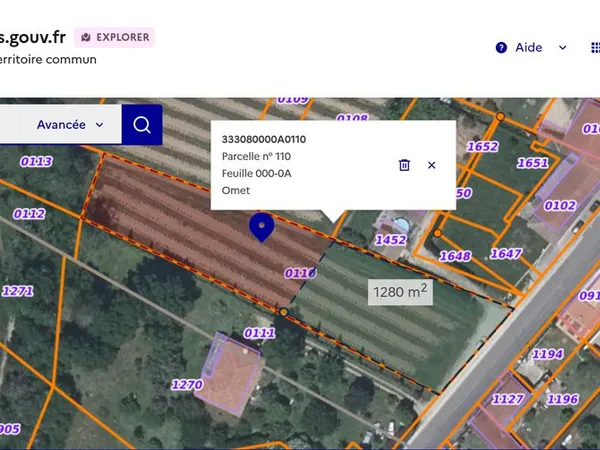
Task: Close the parcel info popup
Action: click(432, 165)
